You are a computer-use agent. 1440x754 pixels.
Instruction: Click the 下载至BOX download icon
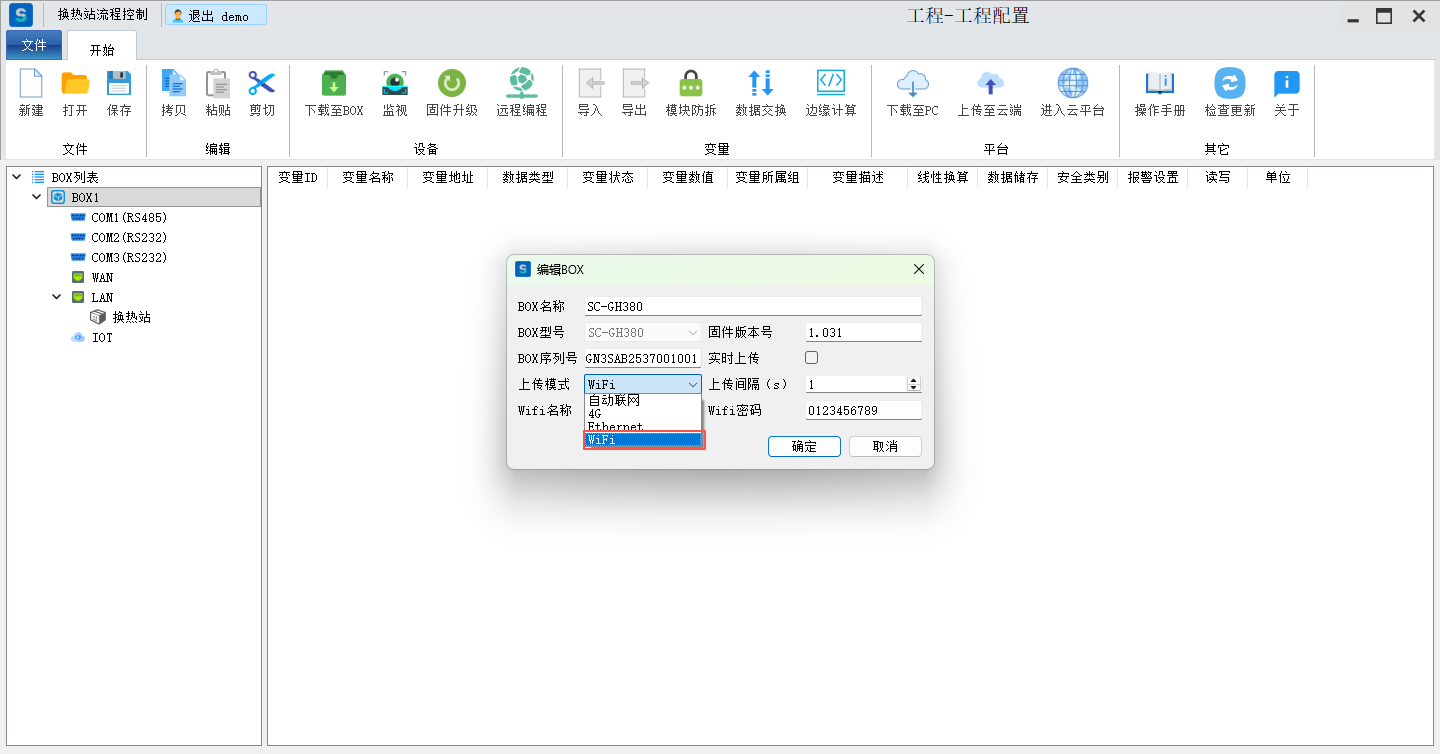coord(333,84)
